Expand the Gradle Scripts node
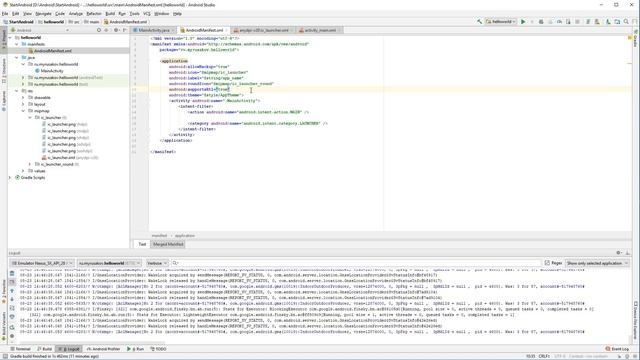640x360 pixels. coord(10,178)
